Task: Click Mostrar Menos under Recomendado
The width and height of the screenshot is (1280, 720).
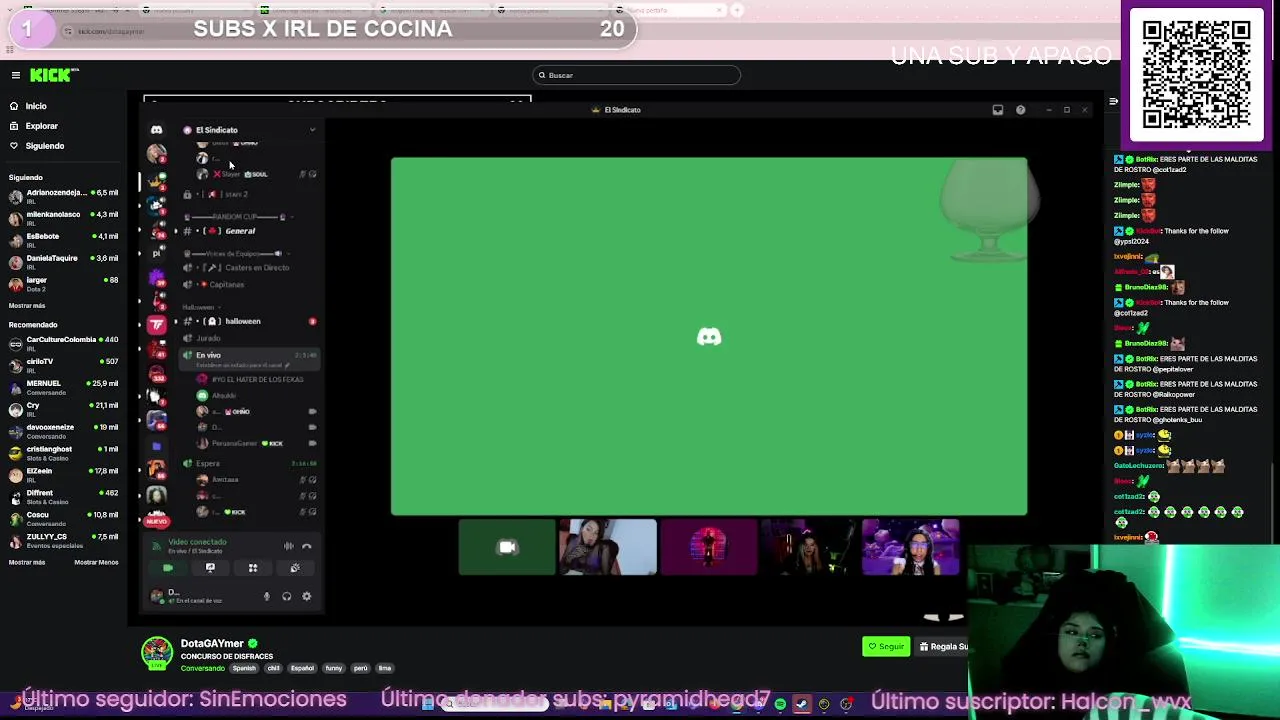Action: click(x=96, y=563)
